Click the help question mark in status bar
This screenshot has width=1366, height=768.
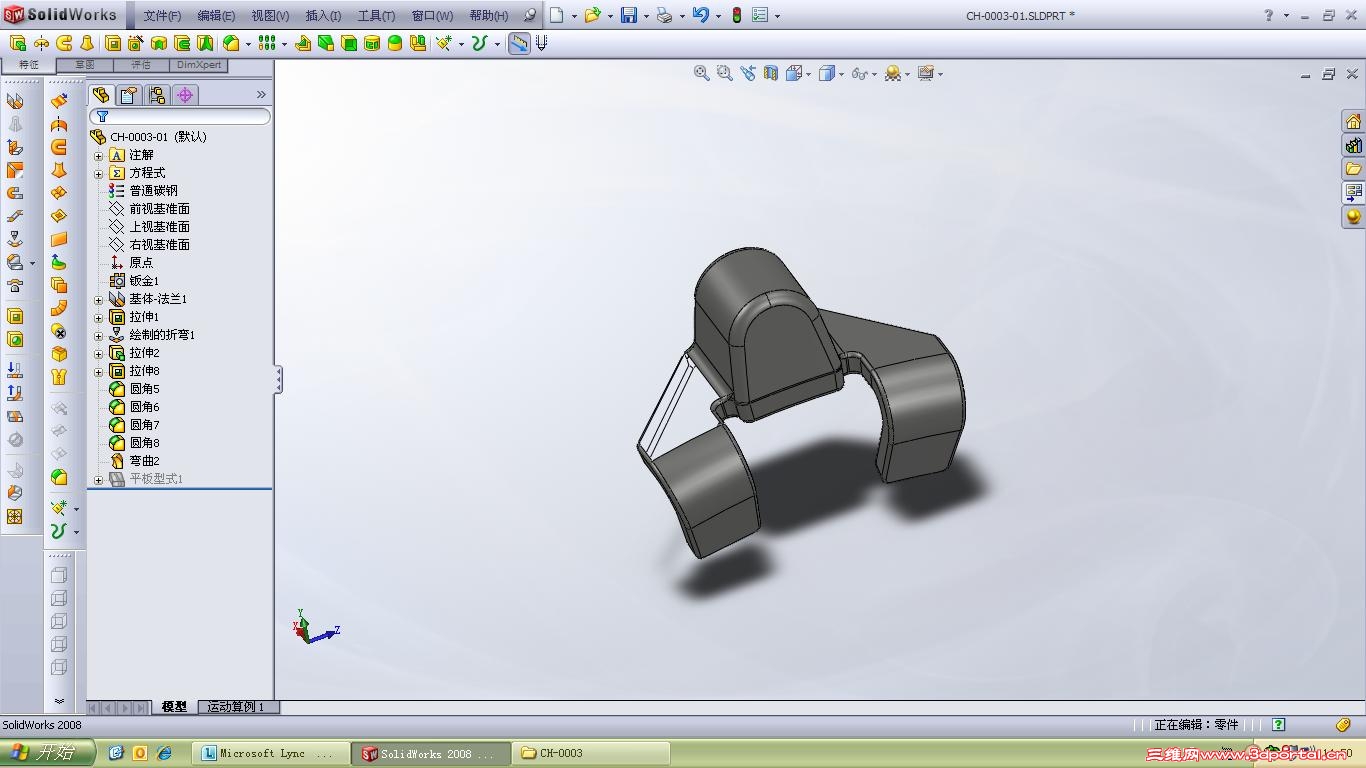1278,725
